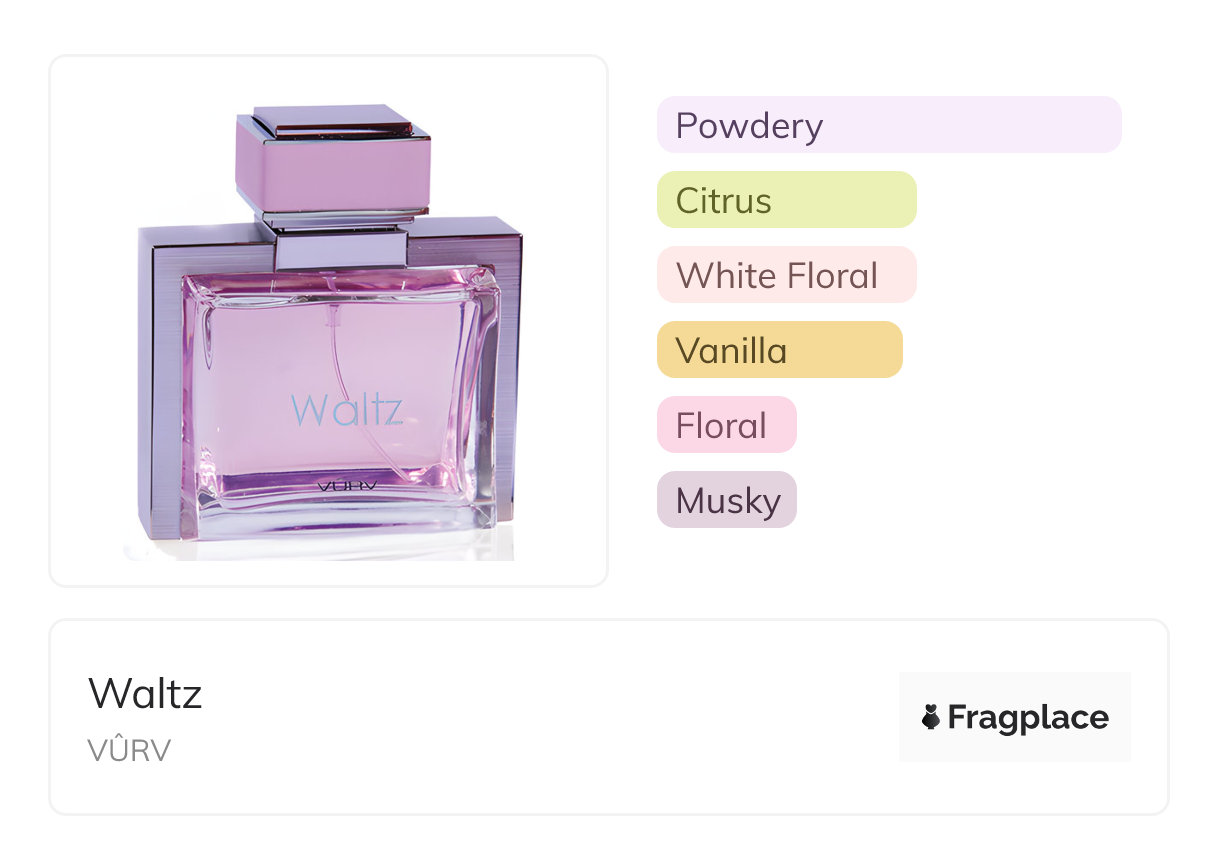Screen dimensions: 1218x864
Task: Pick the Vanilla accord bar
Action: pos(780,350)
